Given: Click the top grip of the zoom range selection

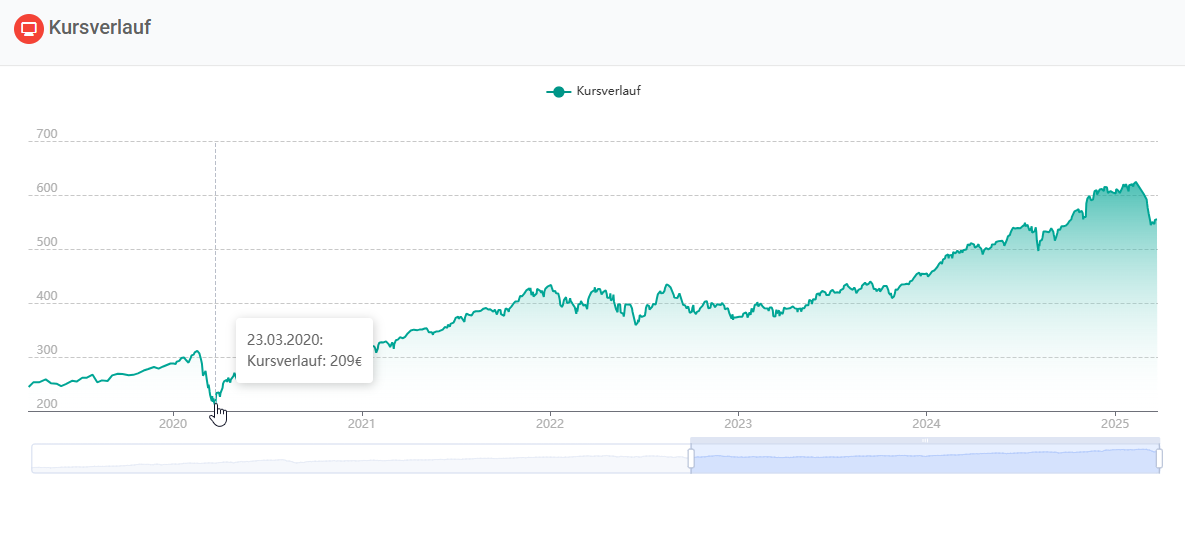Looking at the screenshot, I should pos(925,440).
